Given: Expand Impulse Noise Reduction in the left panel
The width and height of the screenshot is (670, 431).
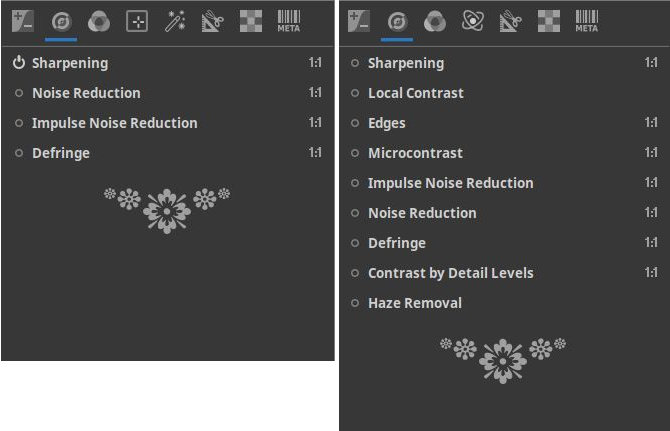Looking at the screenshot, I should [x=115, y=123].
